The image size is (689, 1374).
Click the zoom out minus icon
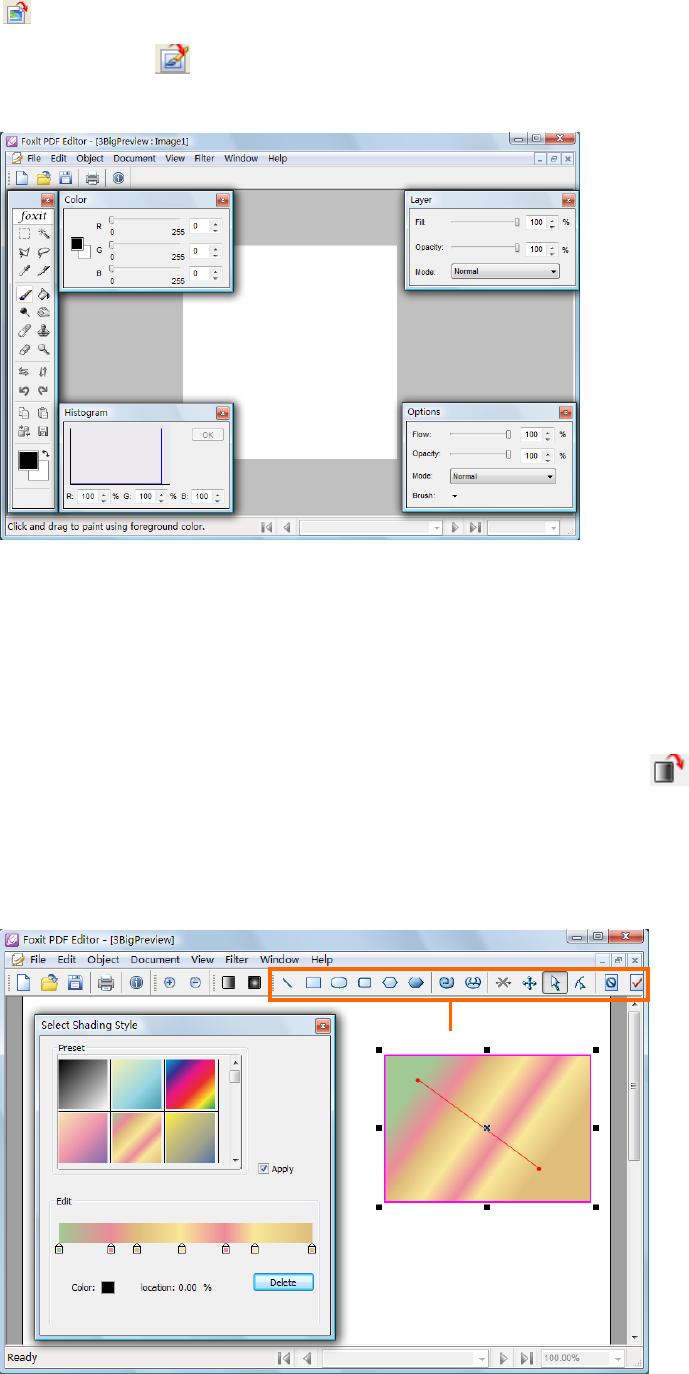tap(196, 982)
